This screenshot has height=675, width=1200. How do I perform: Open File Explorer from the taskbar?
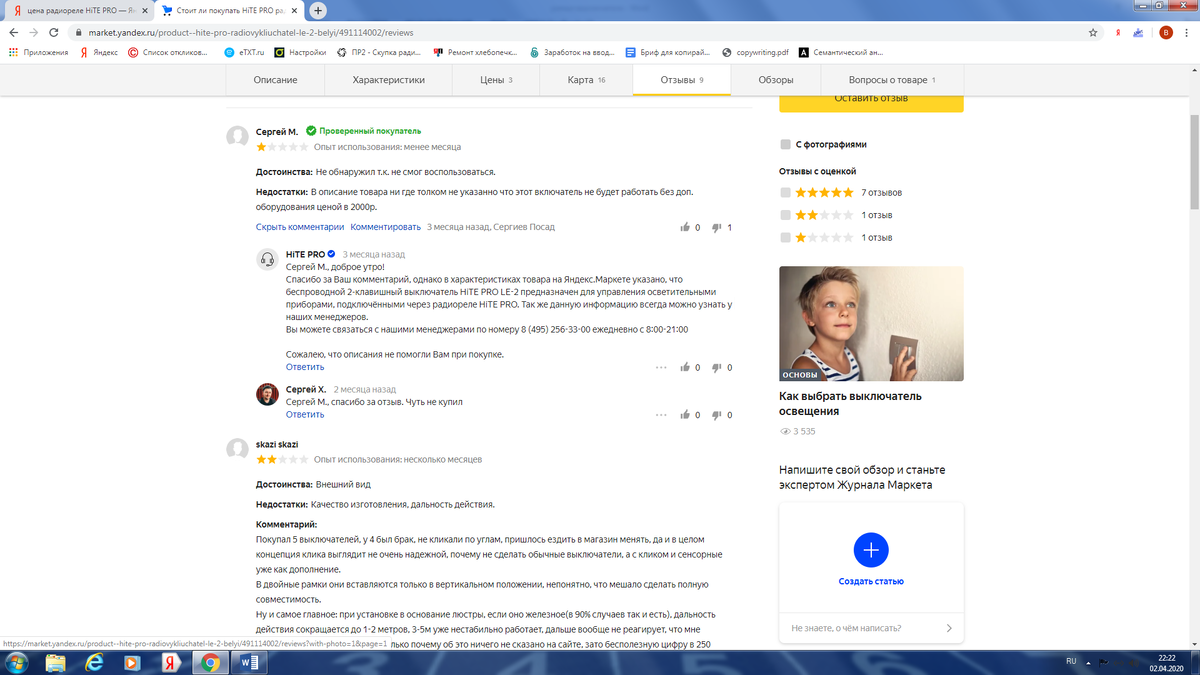57,662
